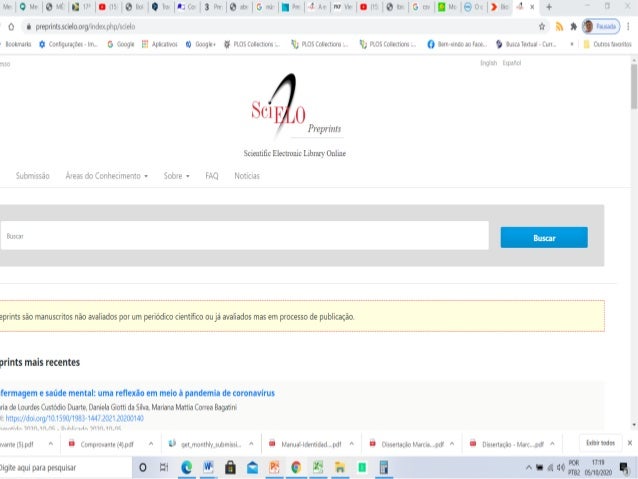638x479 pixels.
Task: Click the POR PTB2 language indicator
Action: click(x=574, y=468)
